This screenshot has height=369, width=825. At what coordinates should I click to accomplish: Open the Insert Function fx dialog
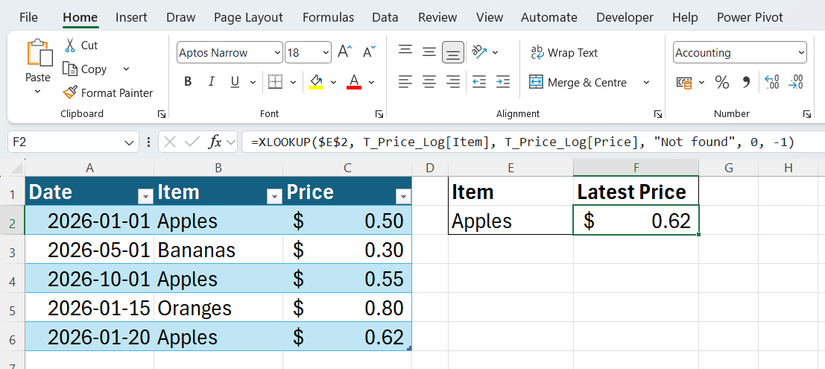[215, 142]
